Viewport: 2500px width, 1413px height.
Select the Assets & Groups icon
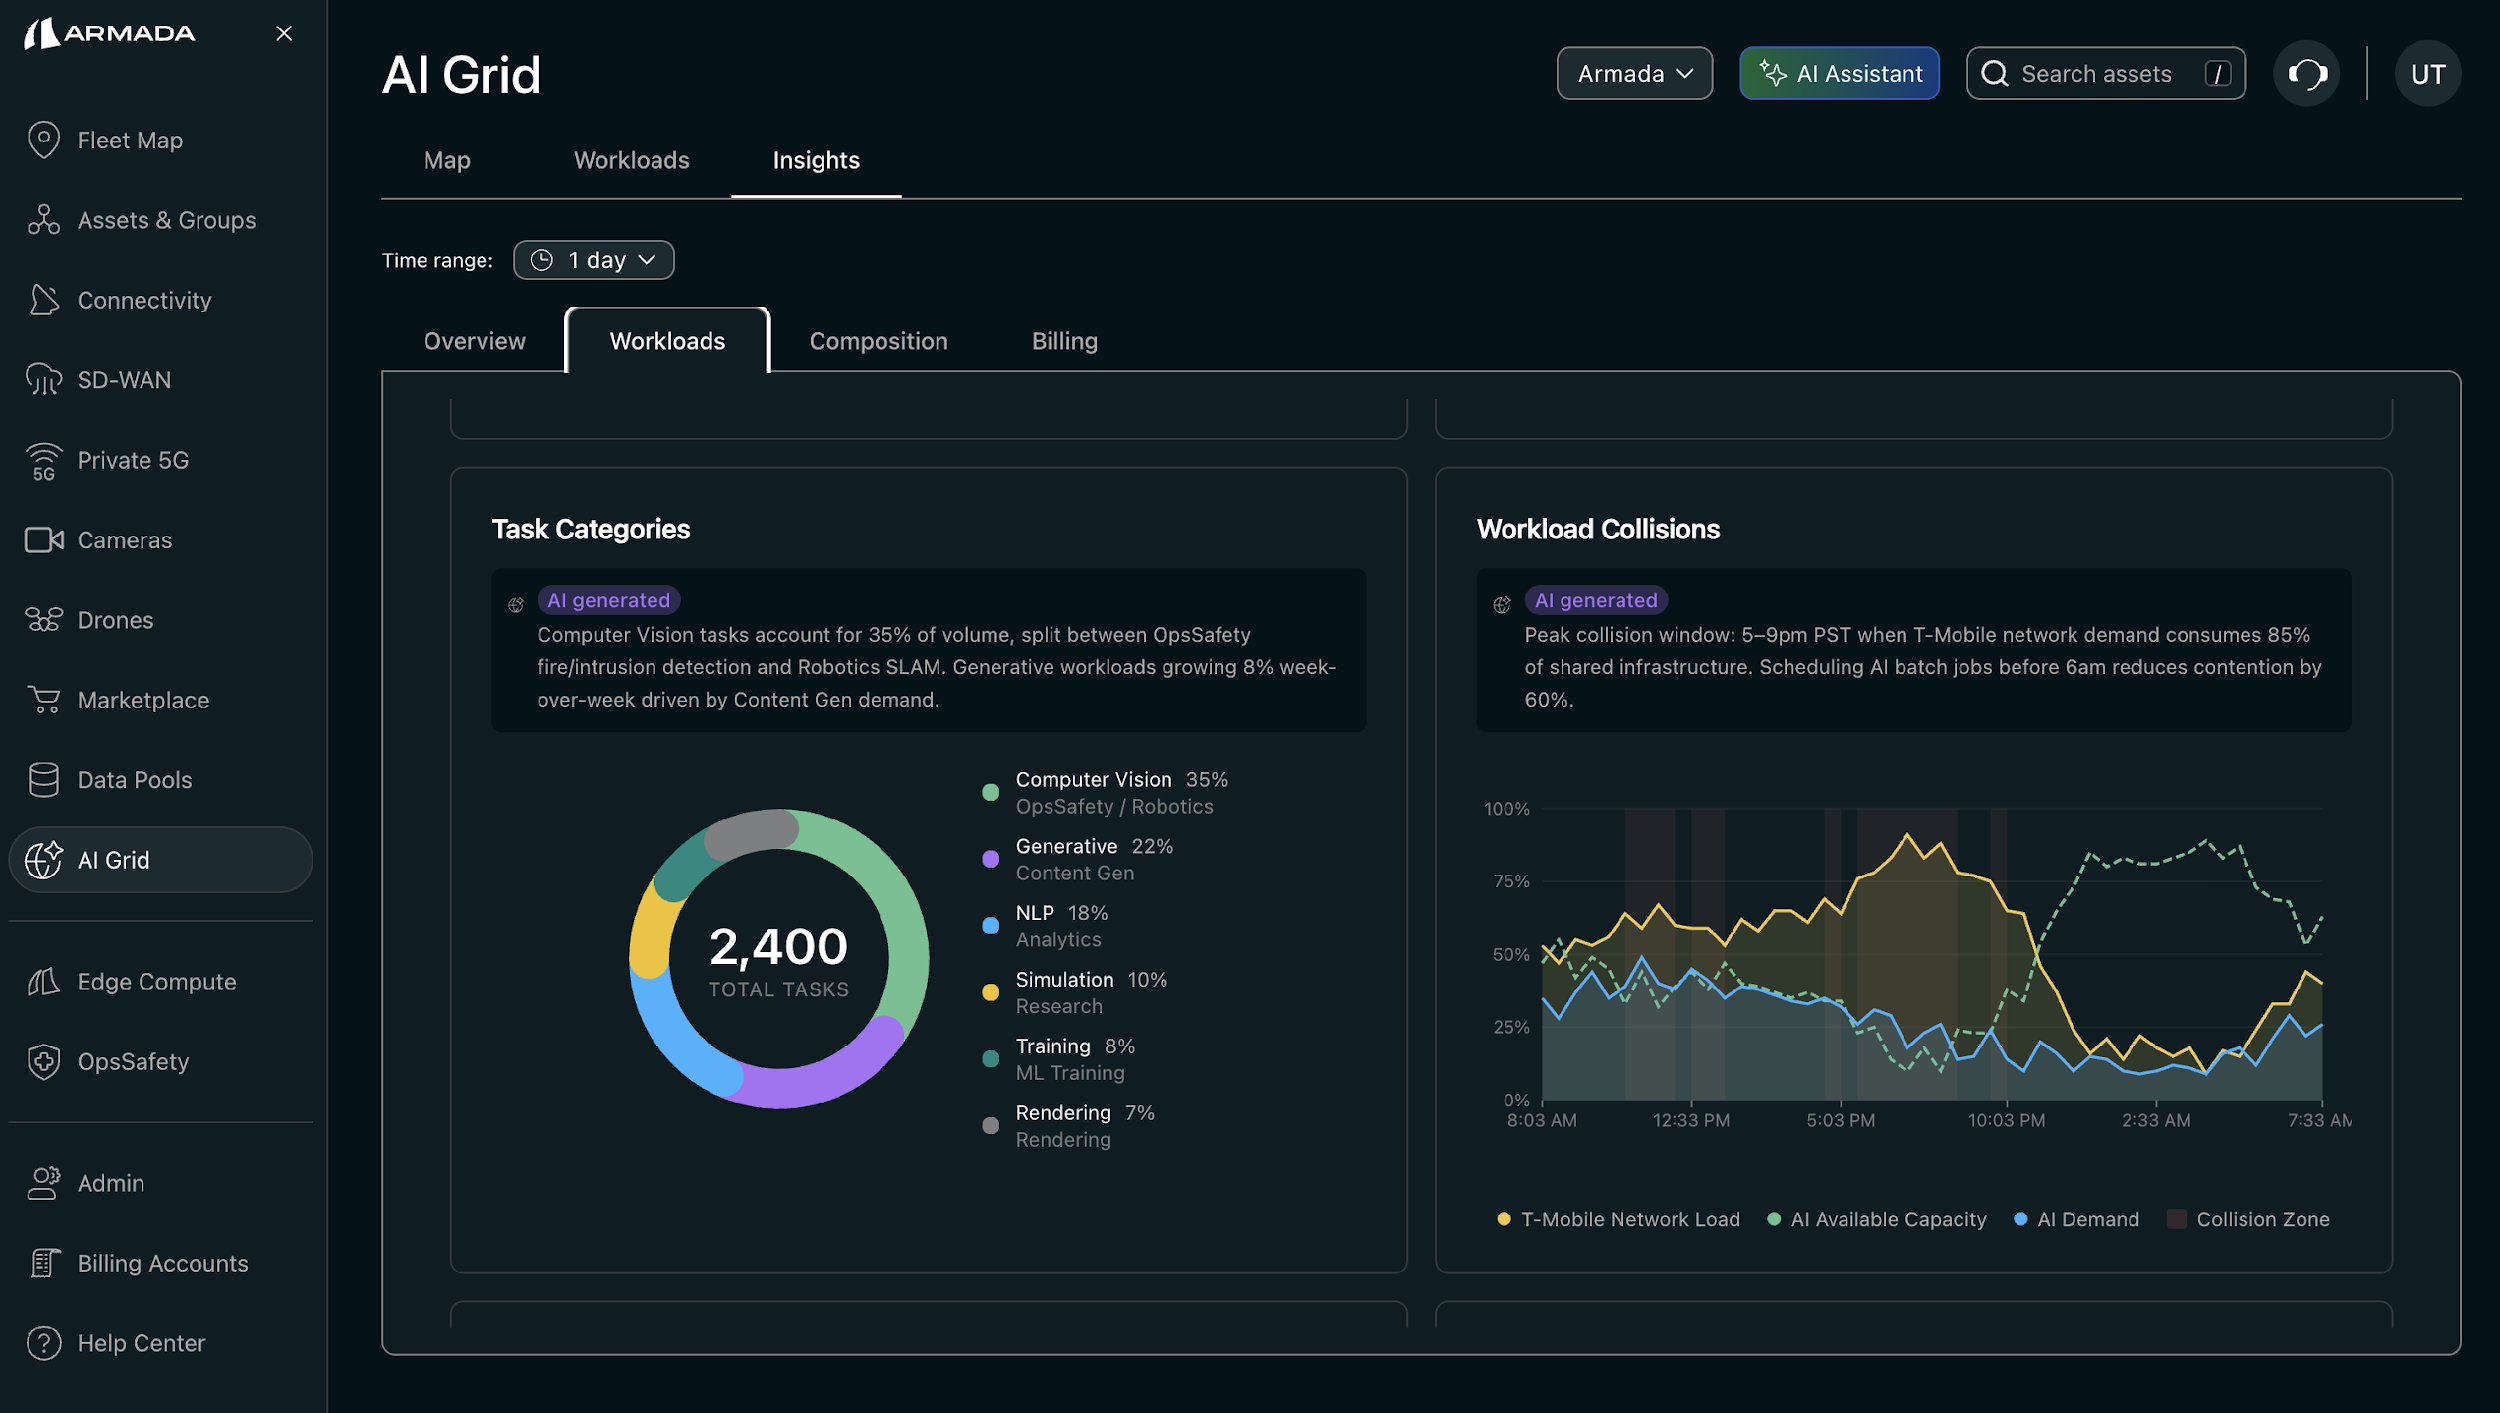(44, 220)
